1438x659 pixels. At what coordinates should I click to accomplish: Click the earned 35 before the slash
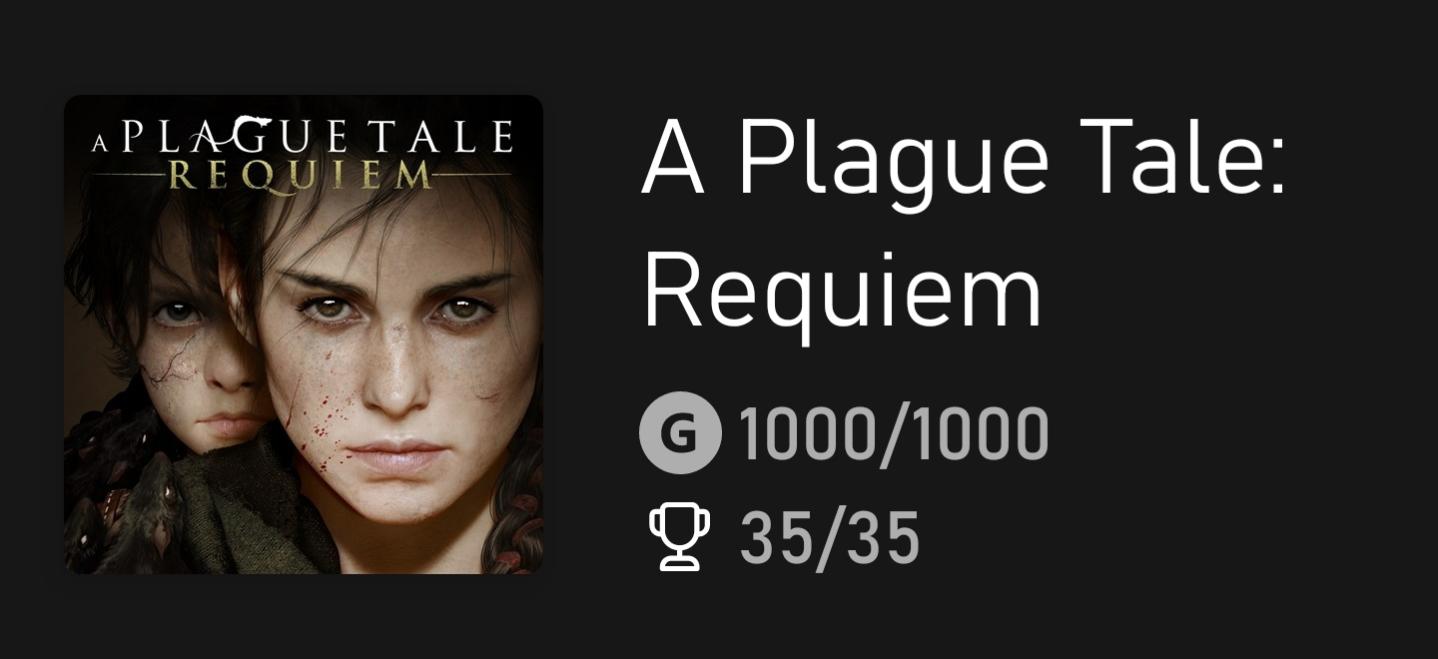tap(773, 538)
